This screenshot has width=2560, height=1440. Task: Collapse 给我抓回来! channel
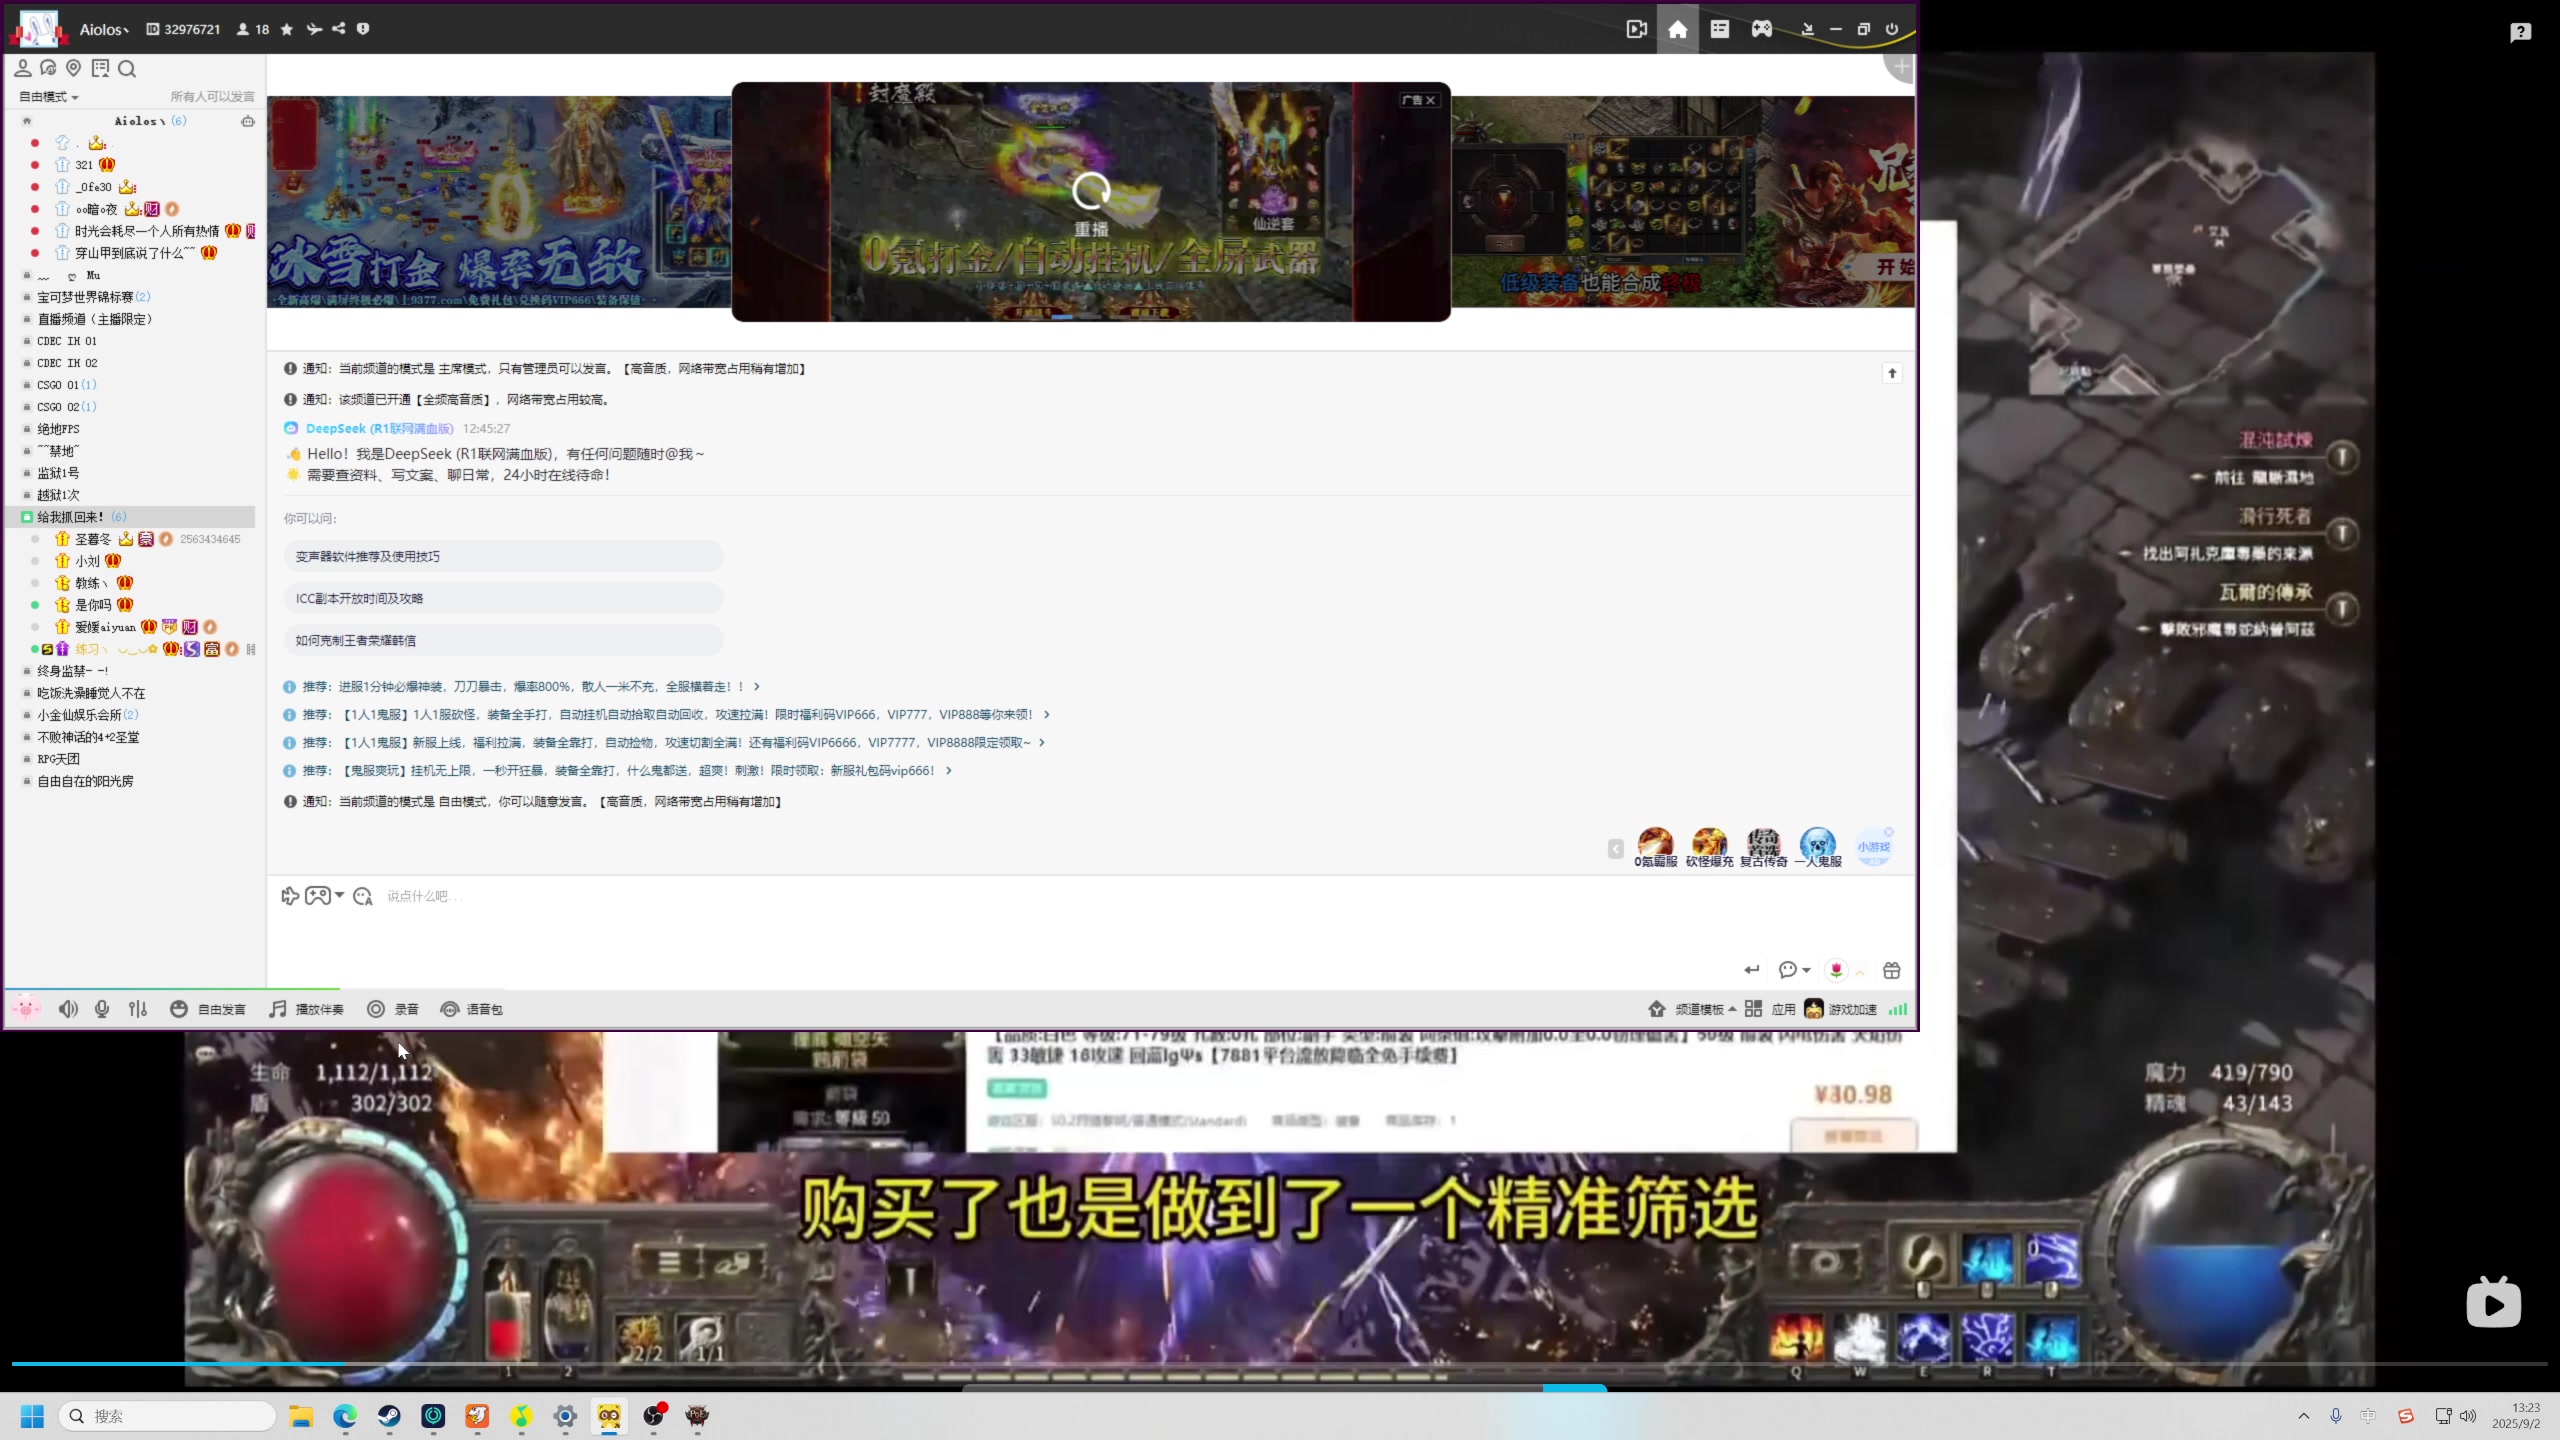click(x=27, y=517)
